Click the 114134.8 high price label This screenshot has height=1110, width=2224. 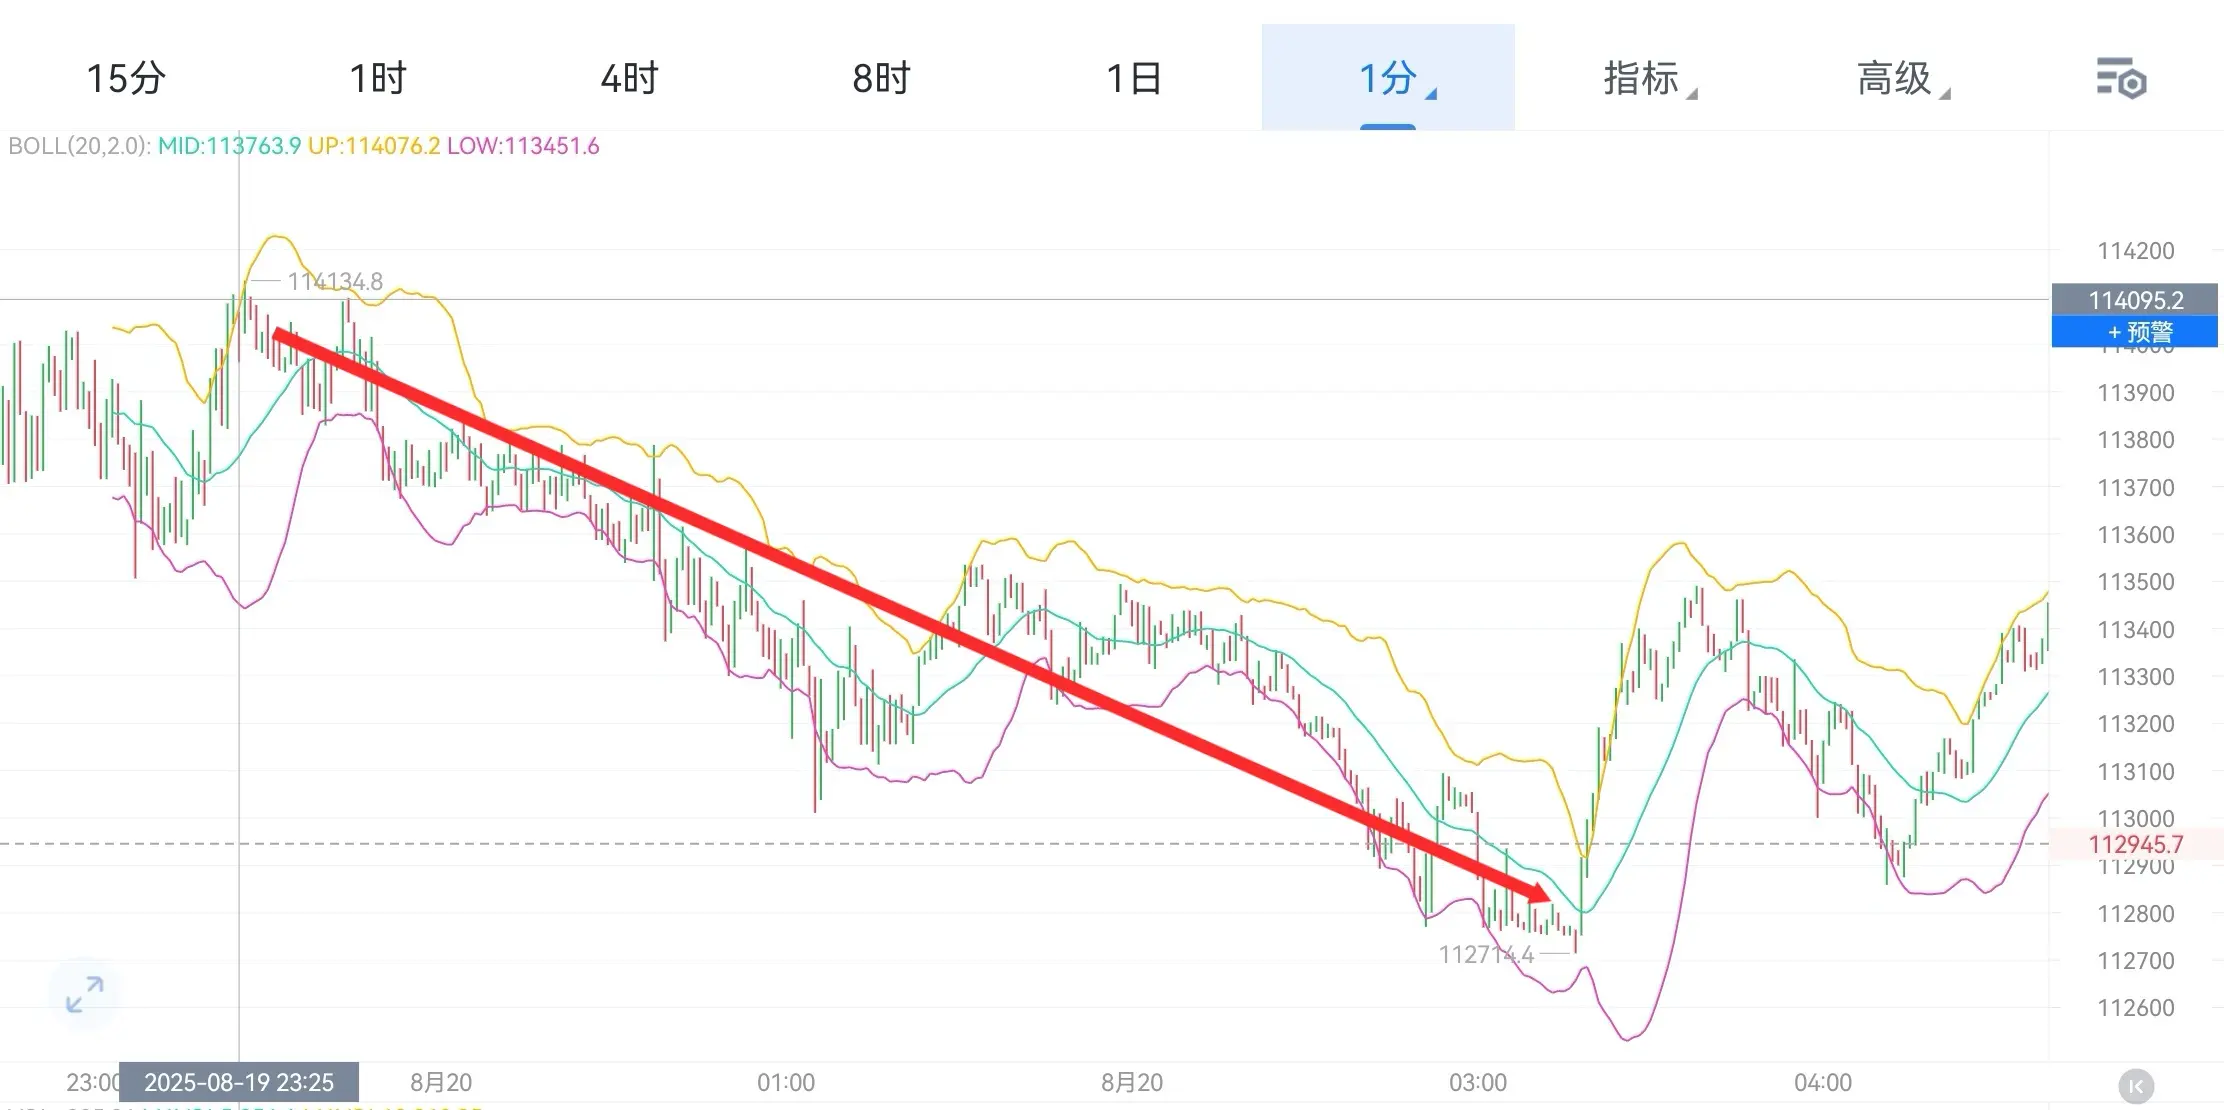[335, 282]
